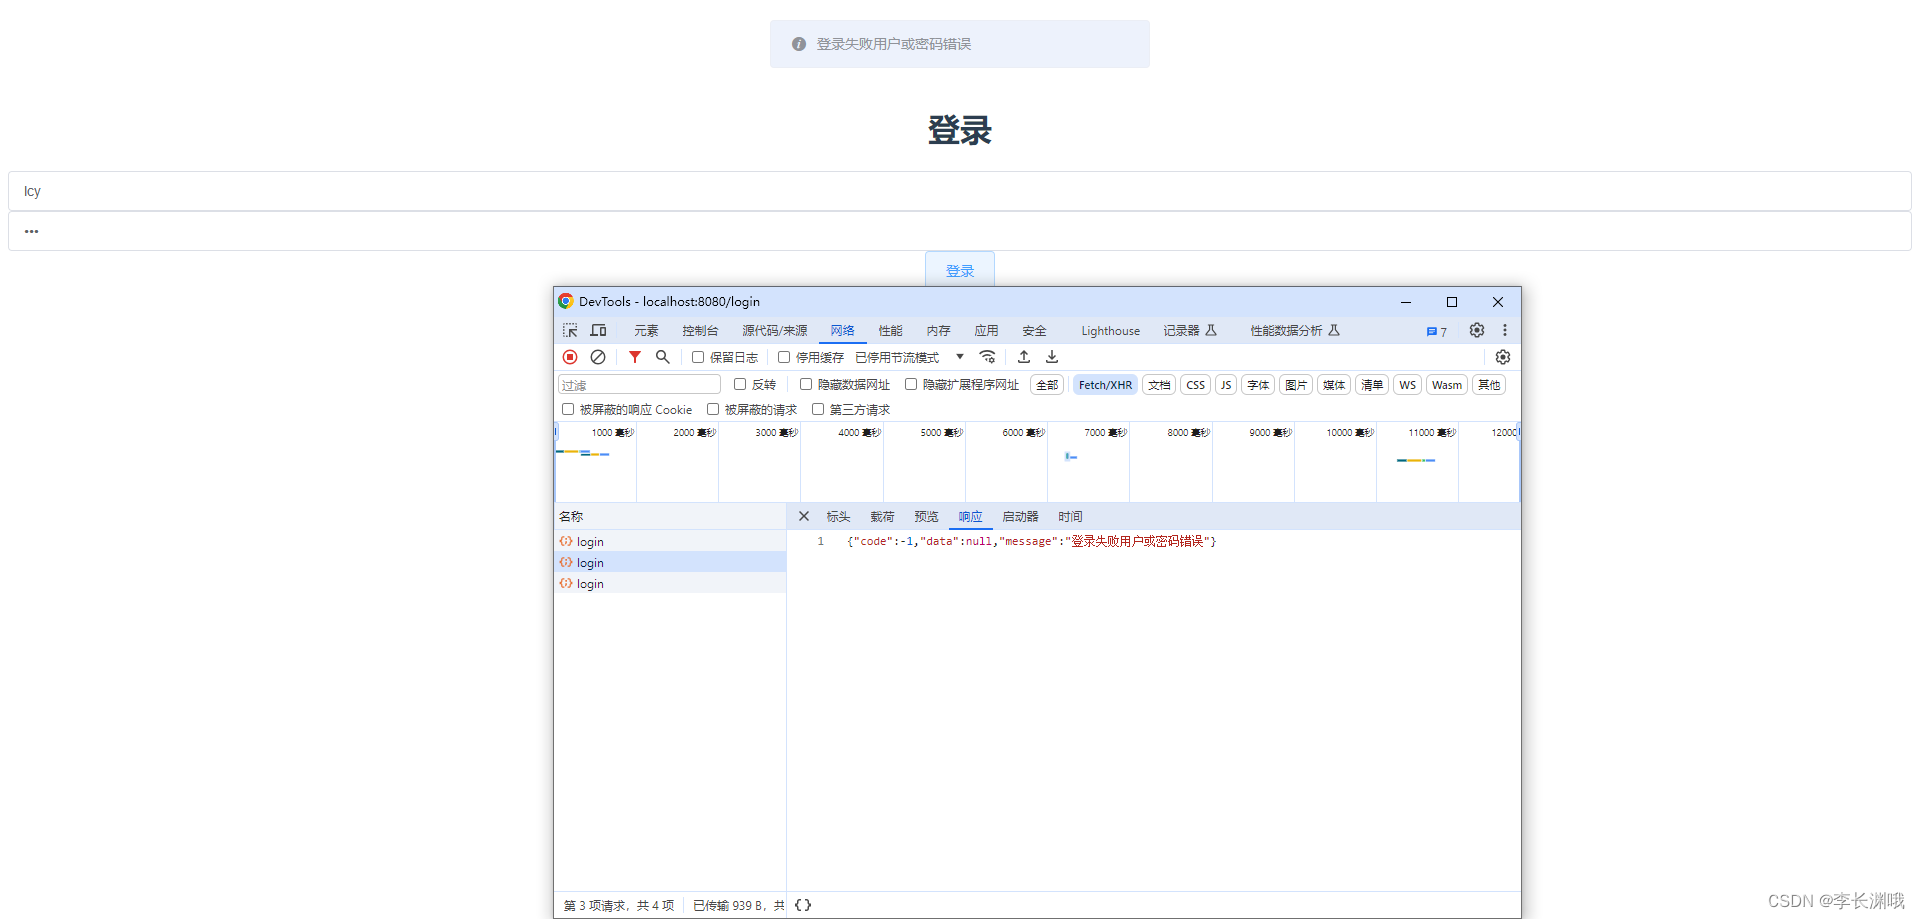Open the 预览 request tab
1920x919 pixels.
pos(926,517)
